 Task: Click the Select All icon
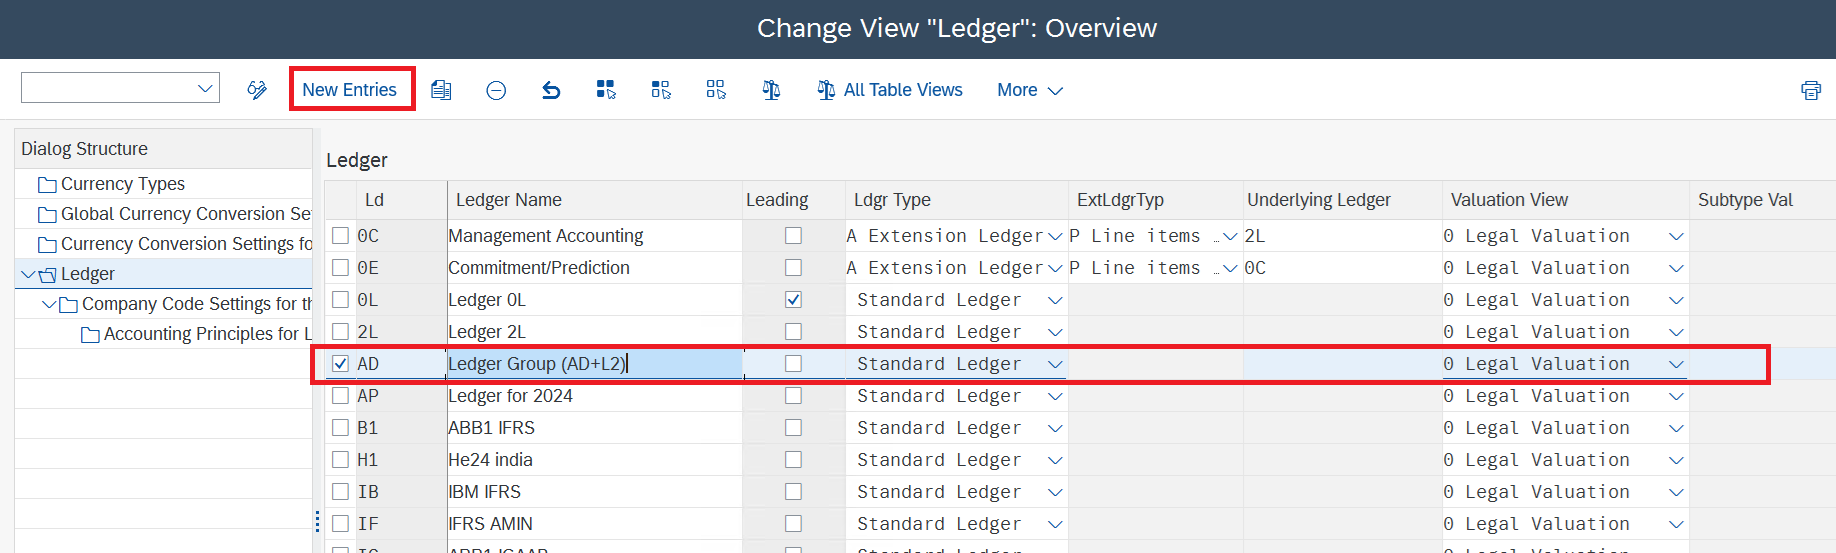[x=606, y=90]
